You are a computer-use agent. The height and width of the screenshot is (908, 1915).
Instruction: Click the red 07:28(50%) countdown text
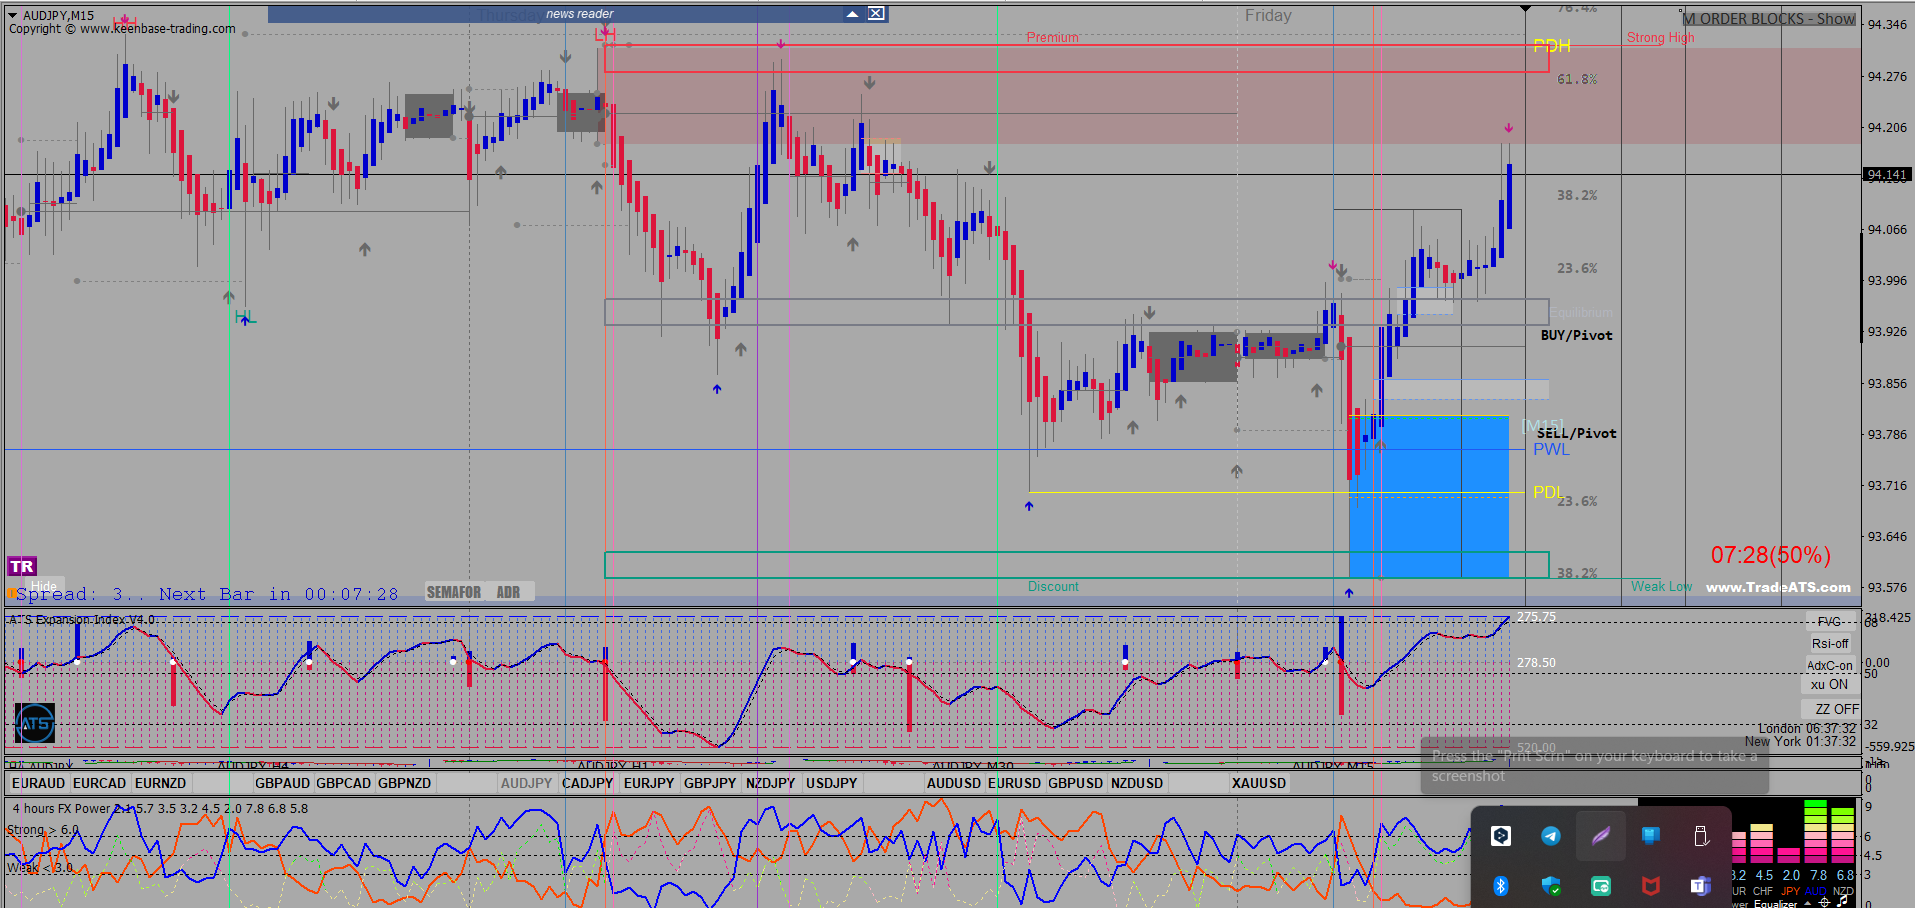point(1771,555)
